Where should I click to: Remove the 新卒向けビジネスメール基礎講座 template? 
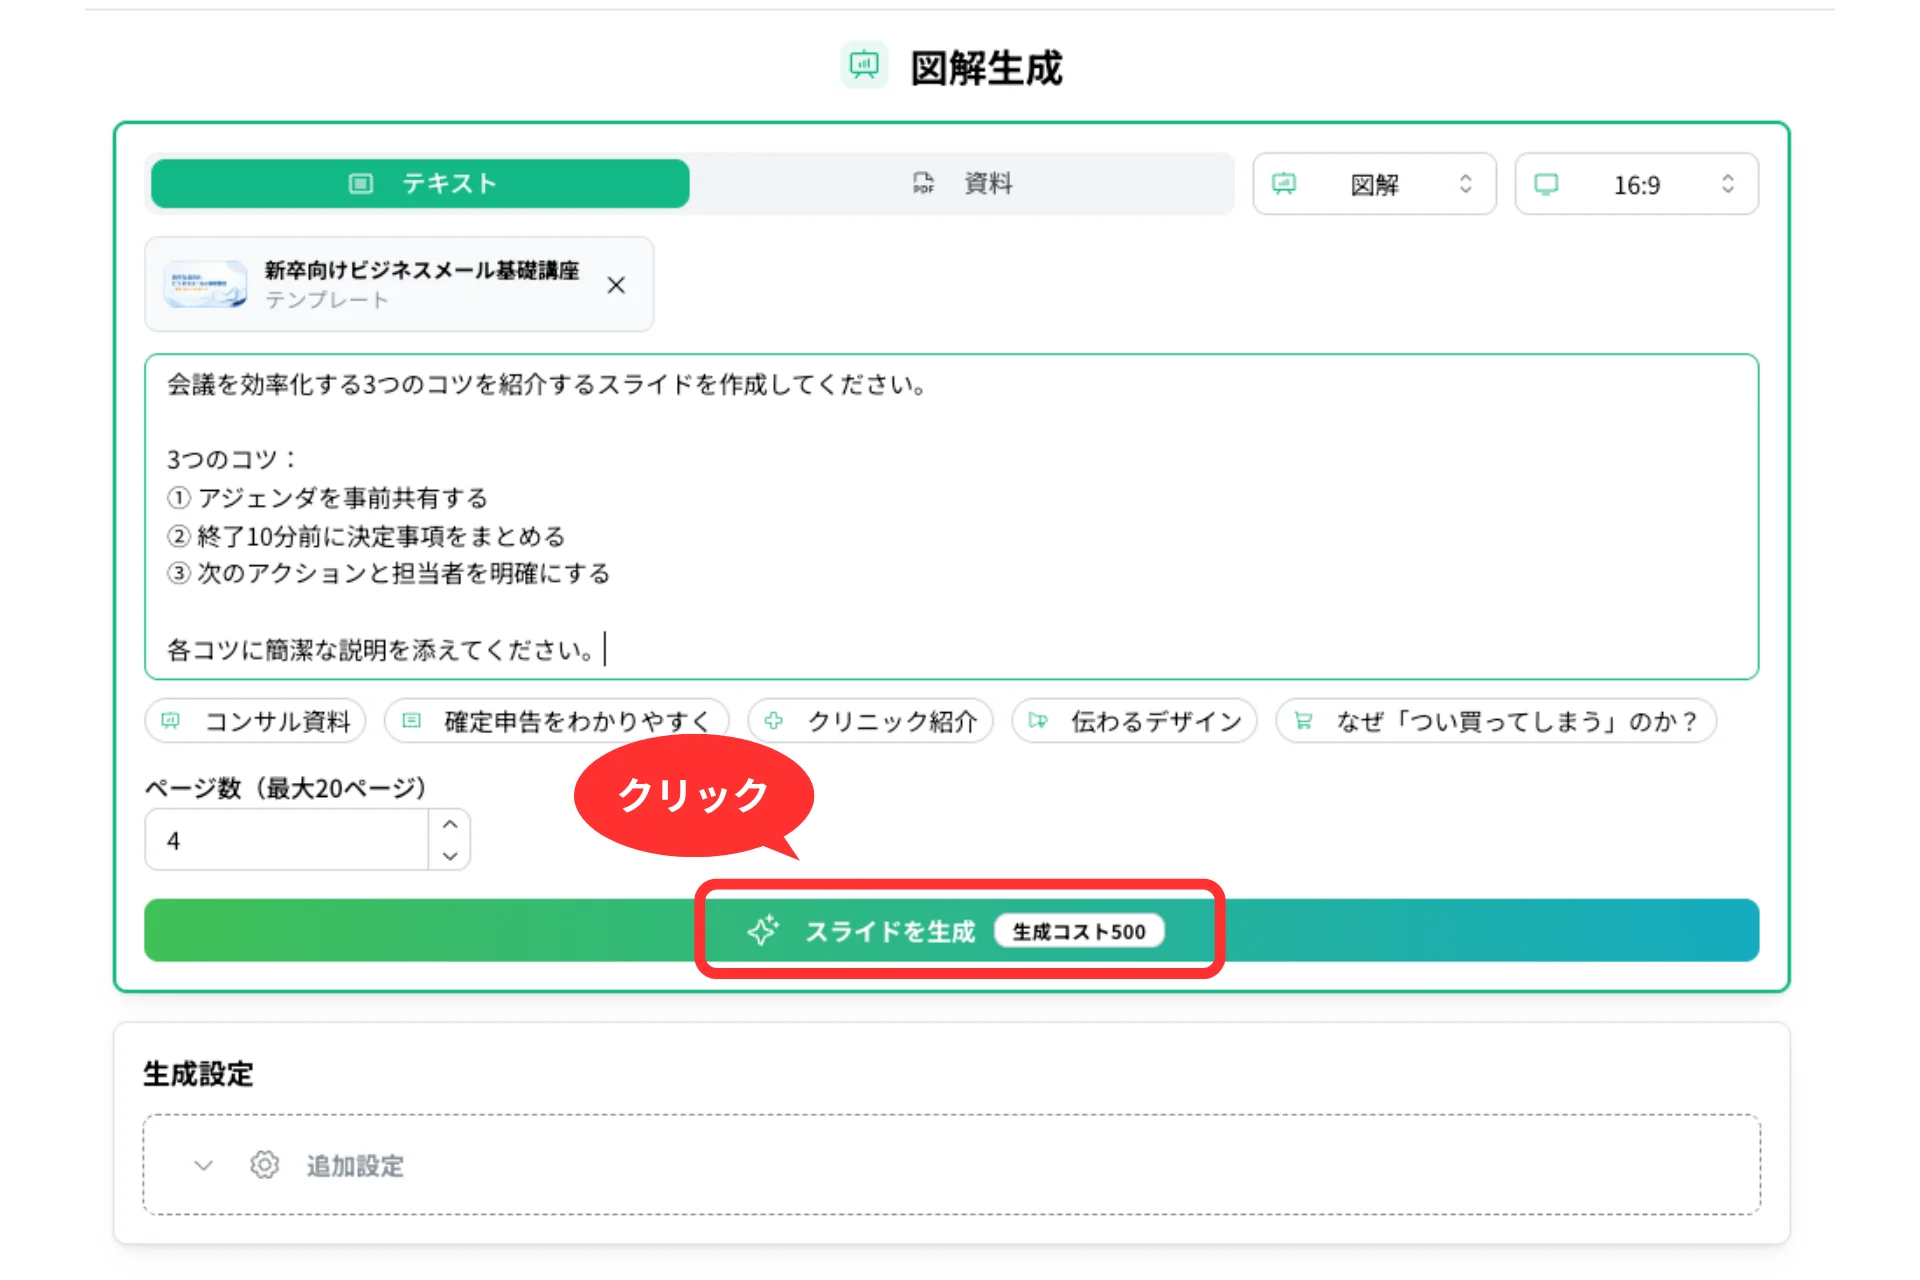616,285
